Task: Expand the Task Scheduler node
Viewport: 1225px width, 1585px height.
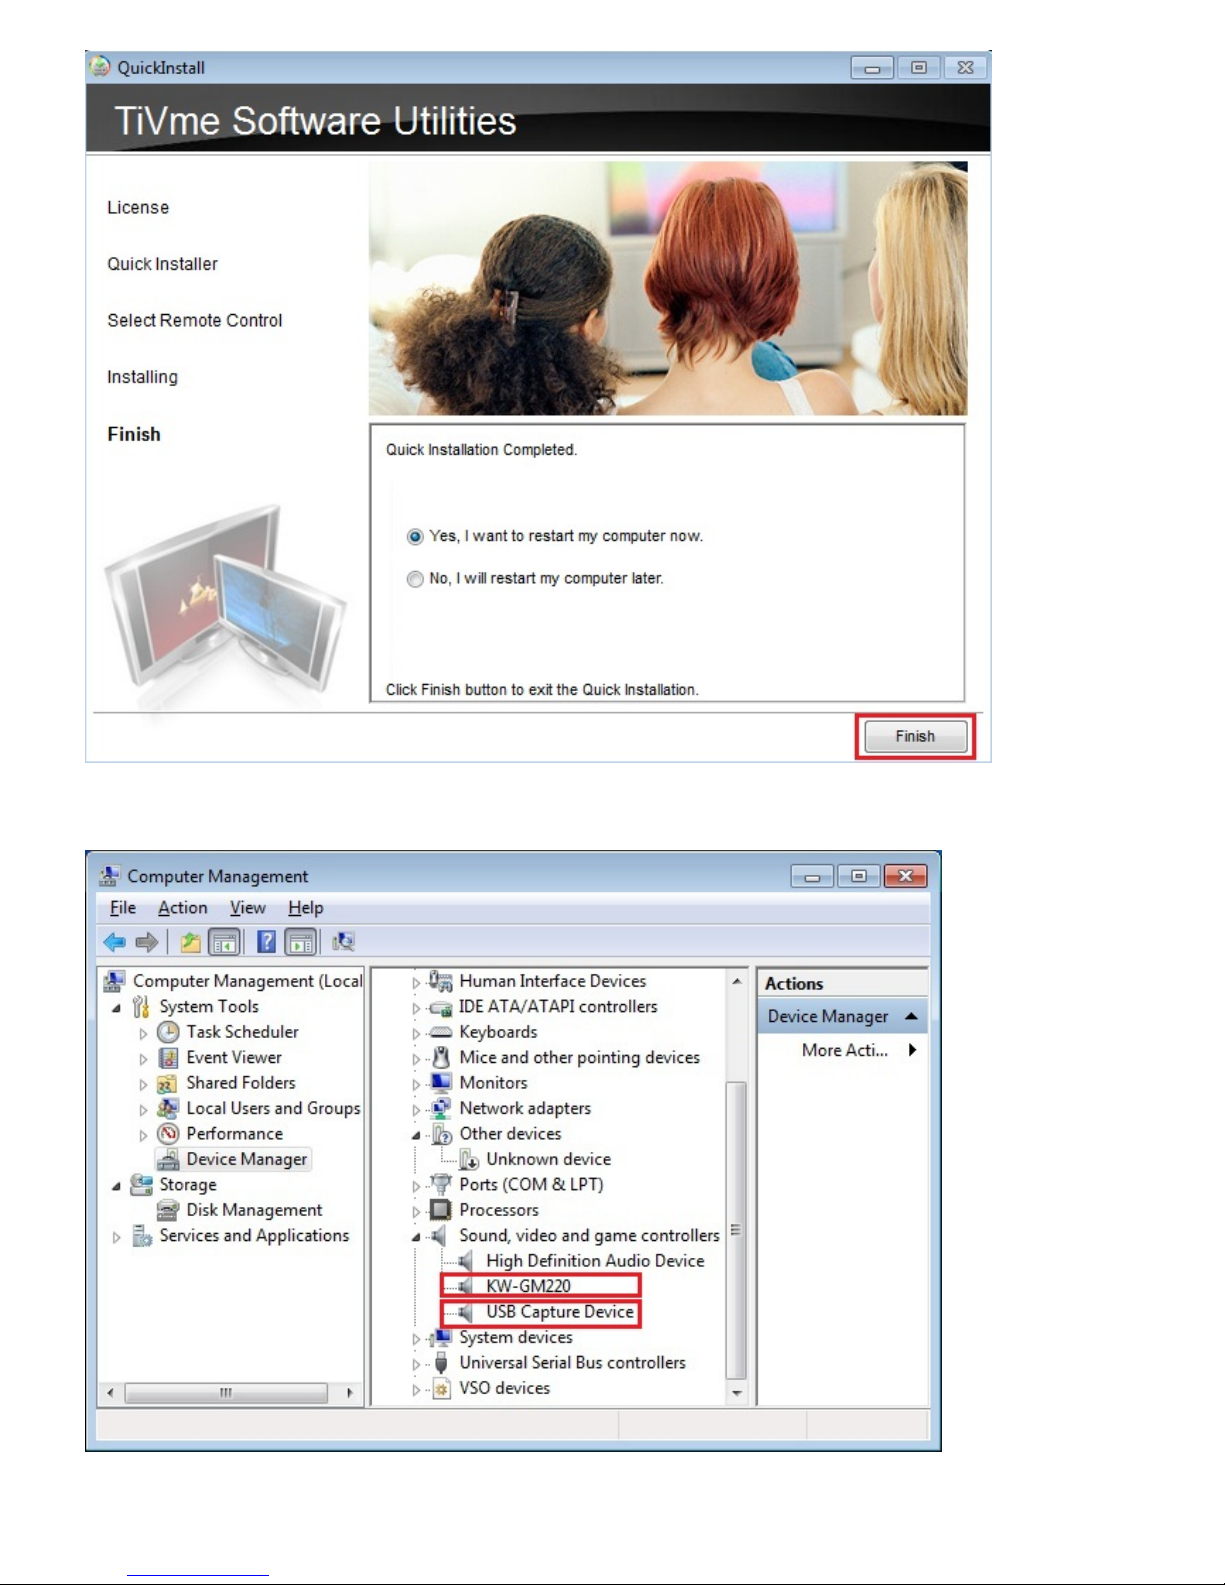Action: 143,1033
